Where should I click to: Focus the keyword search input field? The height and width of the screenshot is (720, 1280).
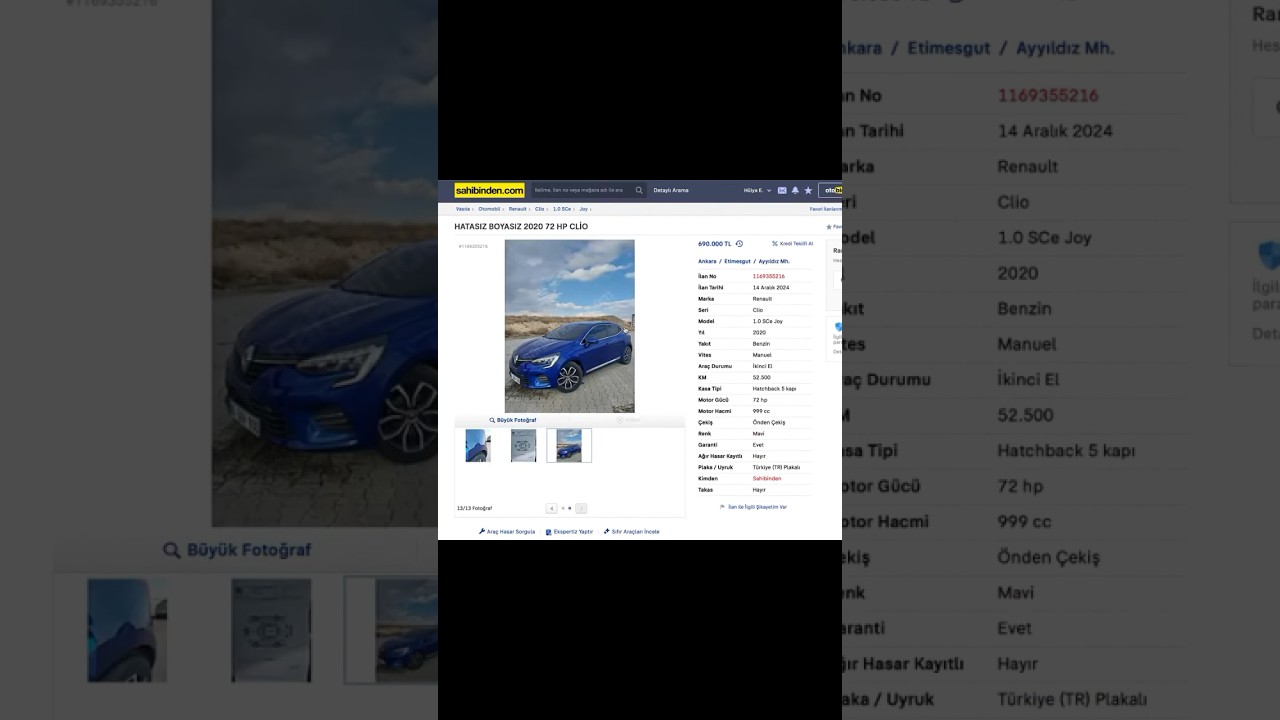point(581,190)
